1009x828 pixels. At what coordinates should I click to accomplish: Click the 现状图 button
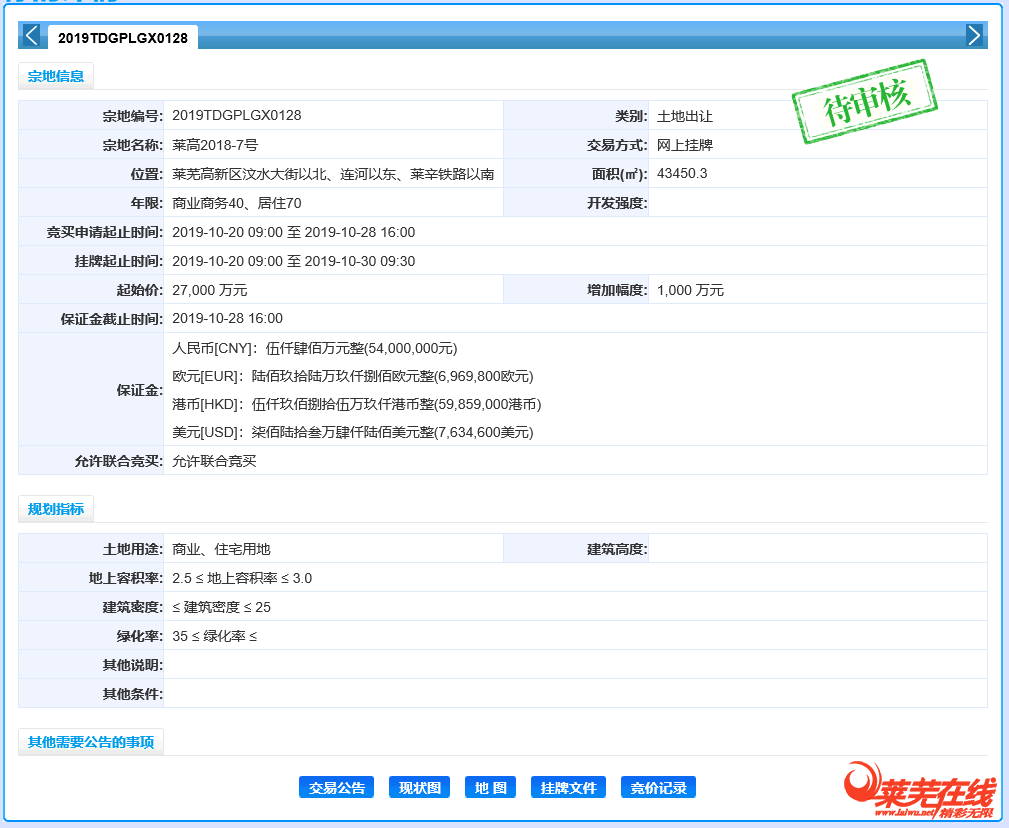pos(420,787)
